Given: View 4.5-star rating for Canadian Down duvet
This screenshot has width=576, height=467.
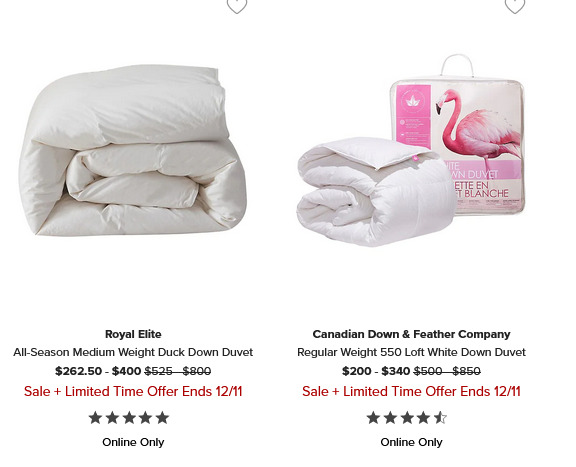Looking at the screenshot, I should pyautogui.click(x=407, y=418).
